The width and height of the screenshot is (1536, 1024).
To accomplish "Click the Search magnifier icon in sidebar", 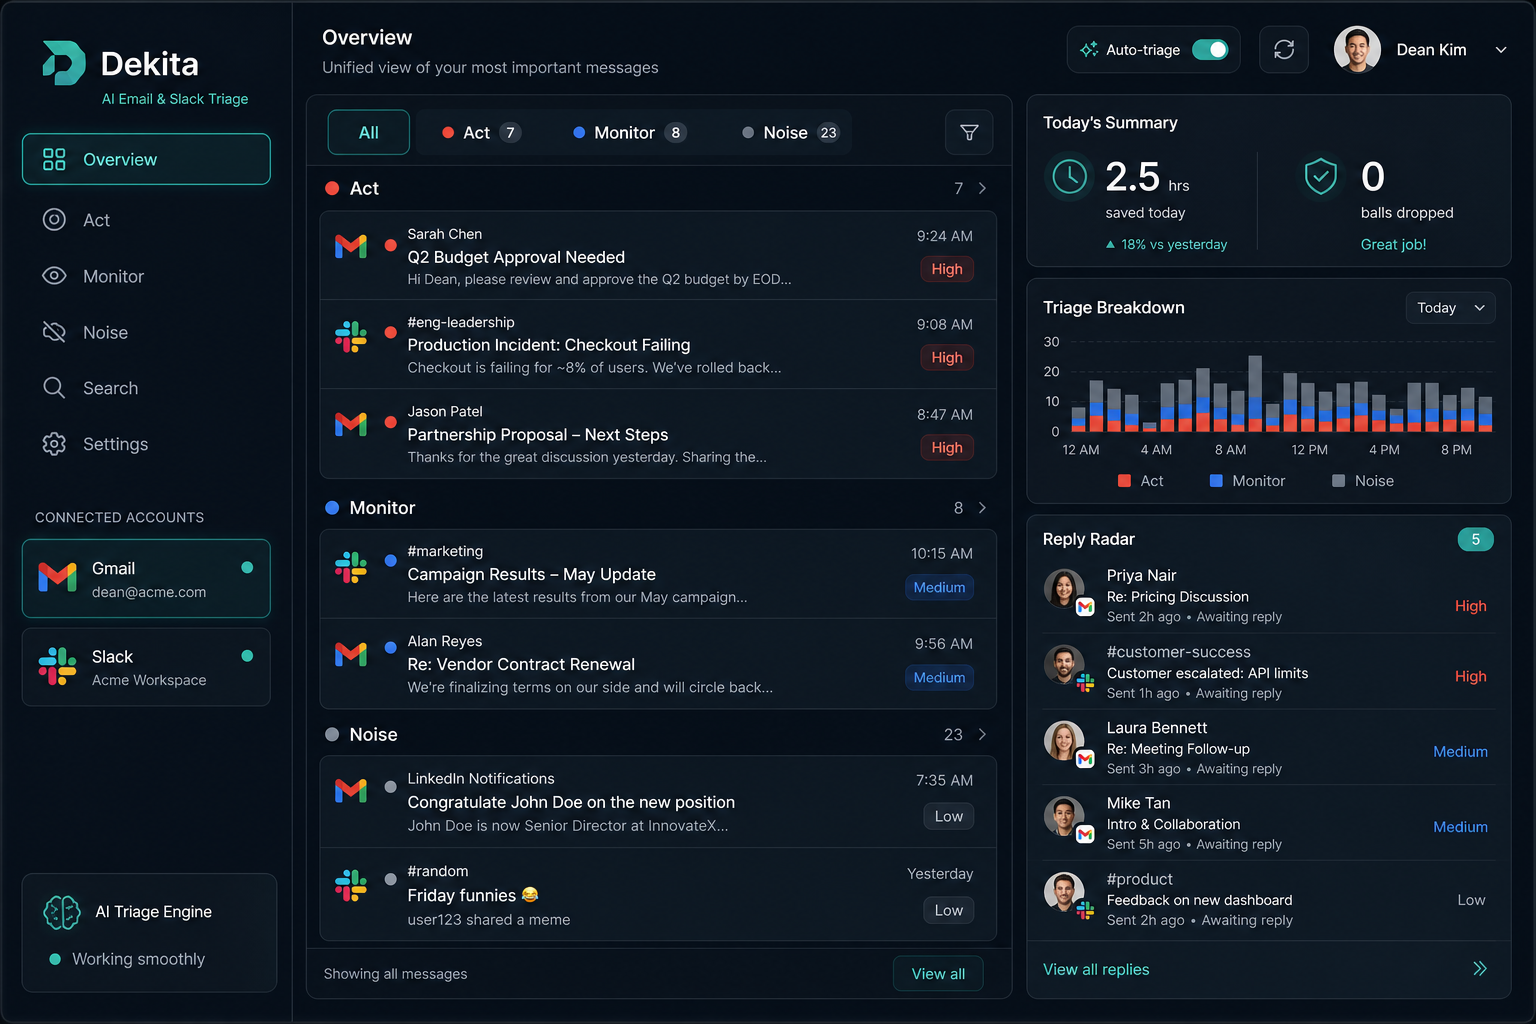I will pos(54,388).
